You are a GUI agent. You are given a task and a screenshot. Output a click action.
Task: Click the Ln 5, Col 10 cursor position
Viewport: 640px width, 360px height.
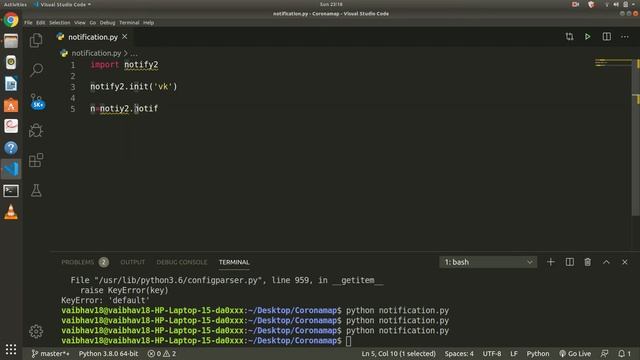tap(398, 353)
